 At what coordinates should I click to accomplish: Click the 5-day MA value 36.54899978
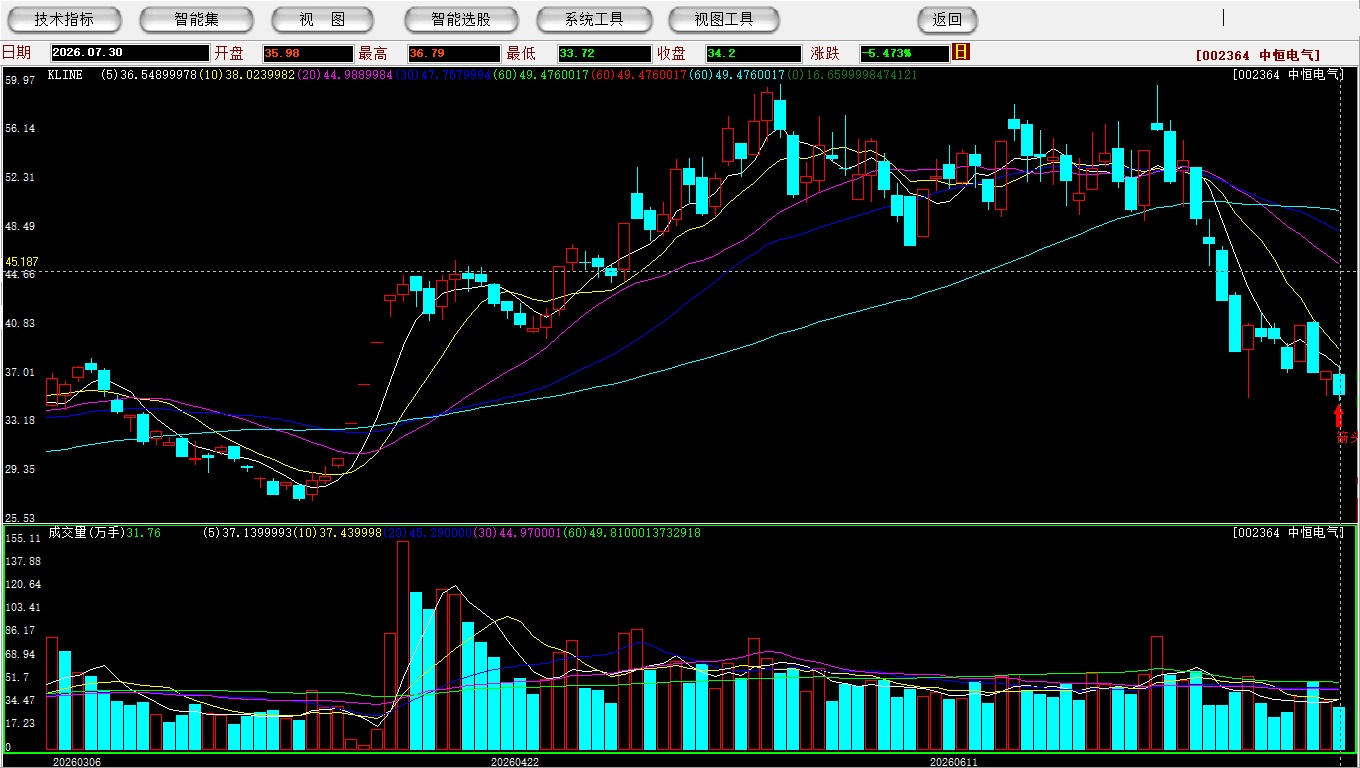tap(159, 75)
